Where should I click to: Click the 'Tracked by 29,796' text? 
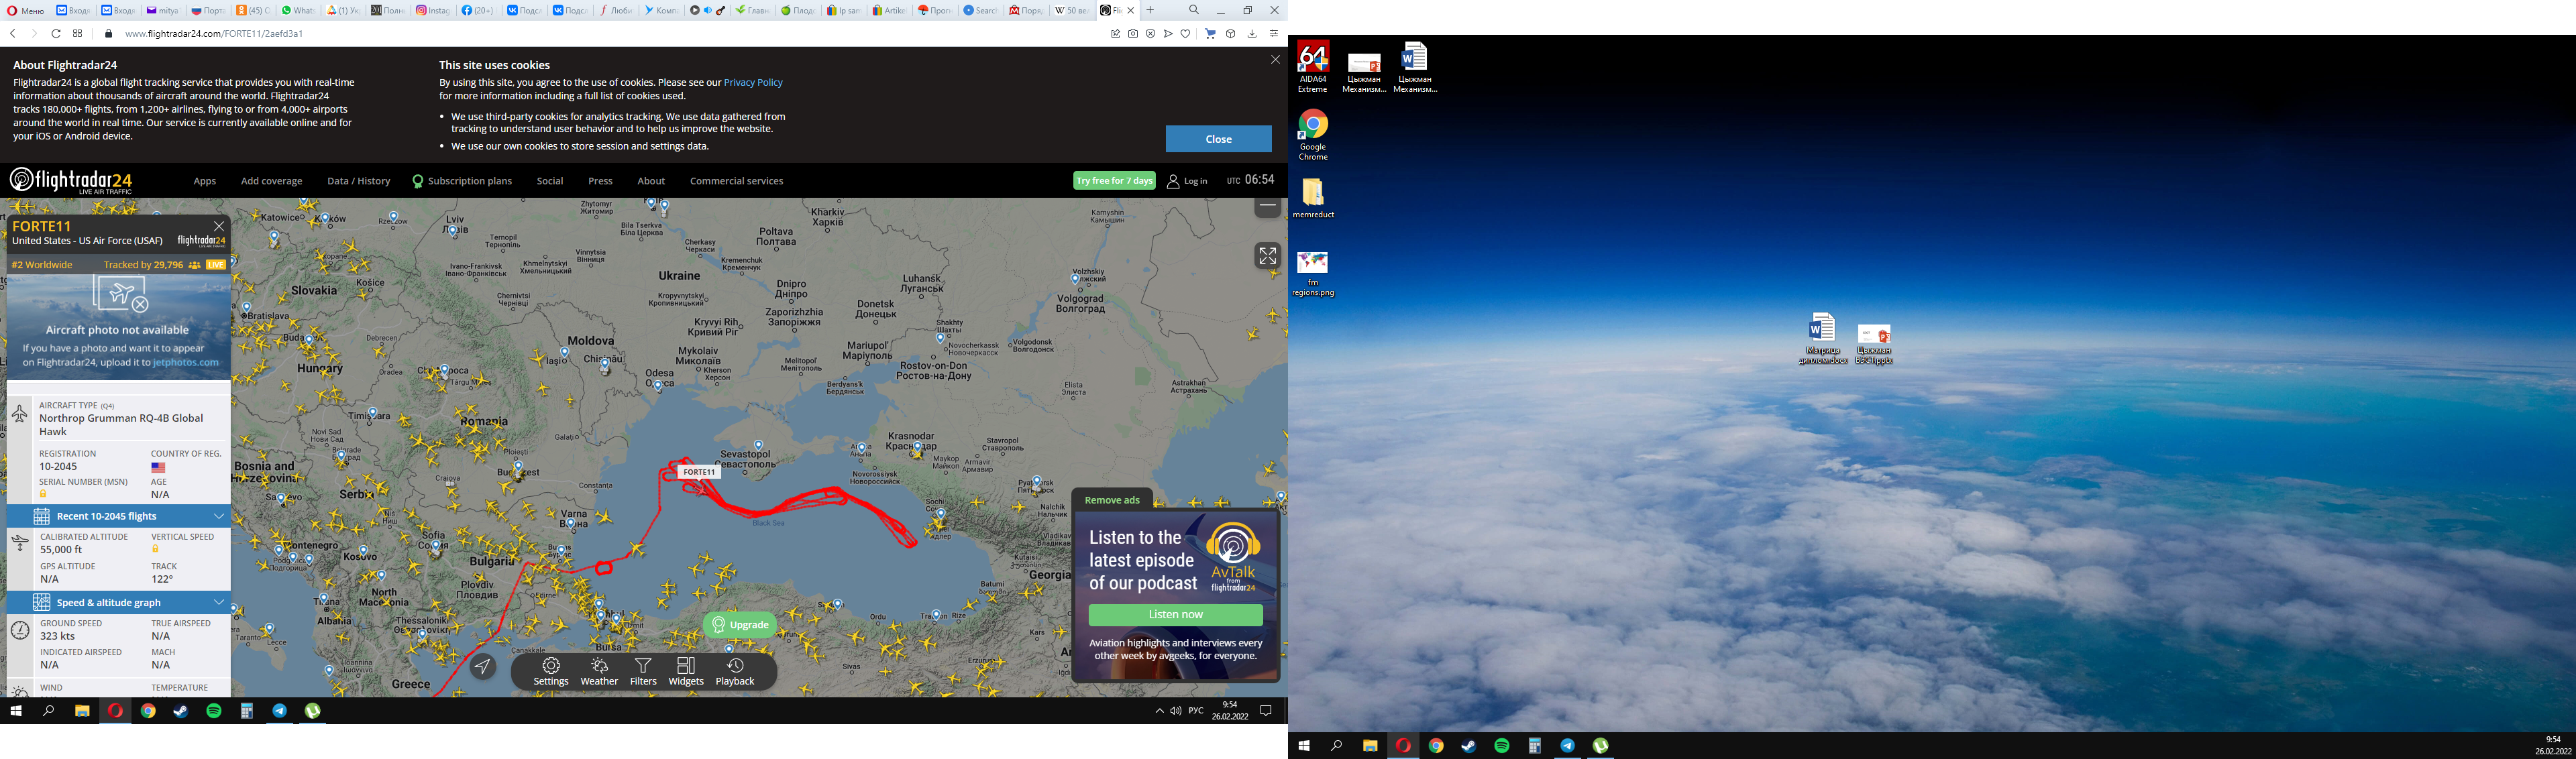pyautogui.click(x=143, y=265)
